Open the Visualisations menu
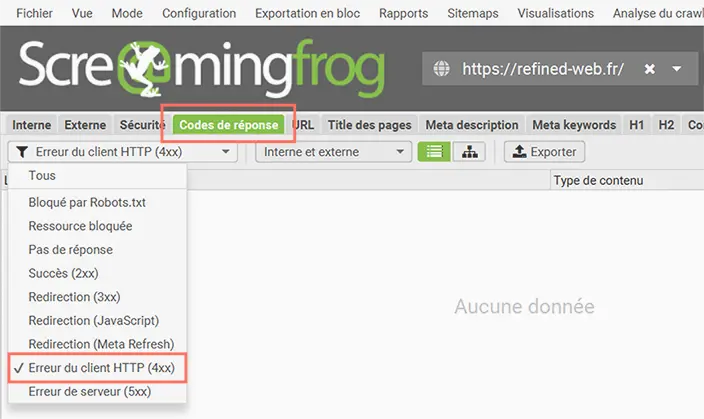Image resolution: width=704 pixels, height=419 pixels. coord(555,13)
